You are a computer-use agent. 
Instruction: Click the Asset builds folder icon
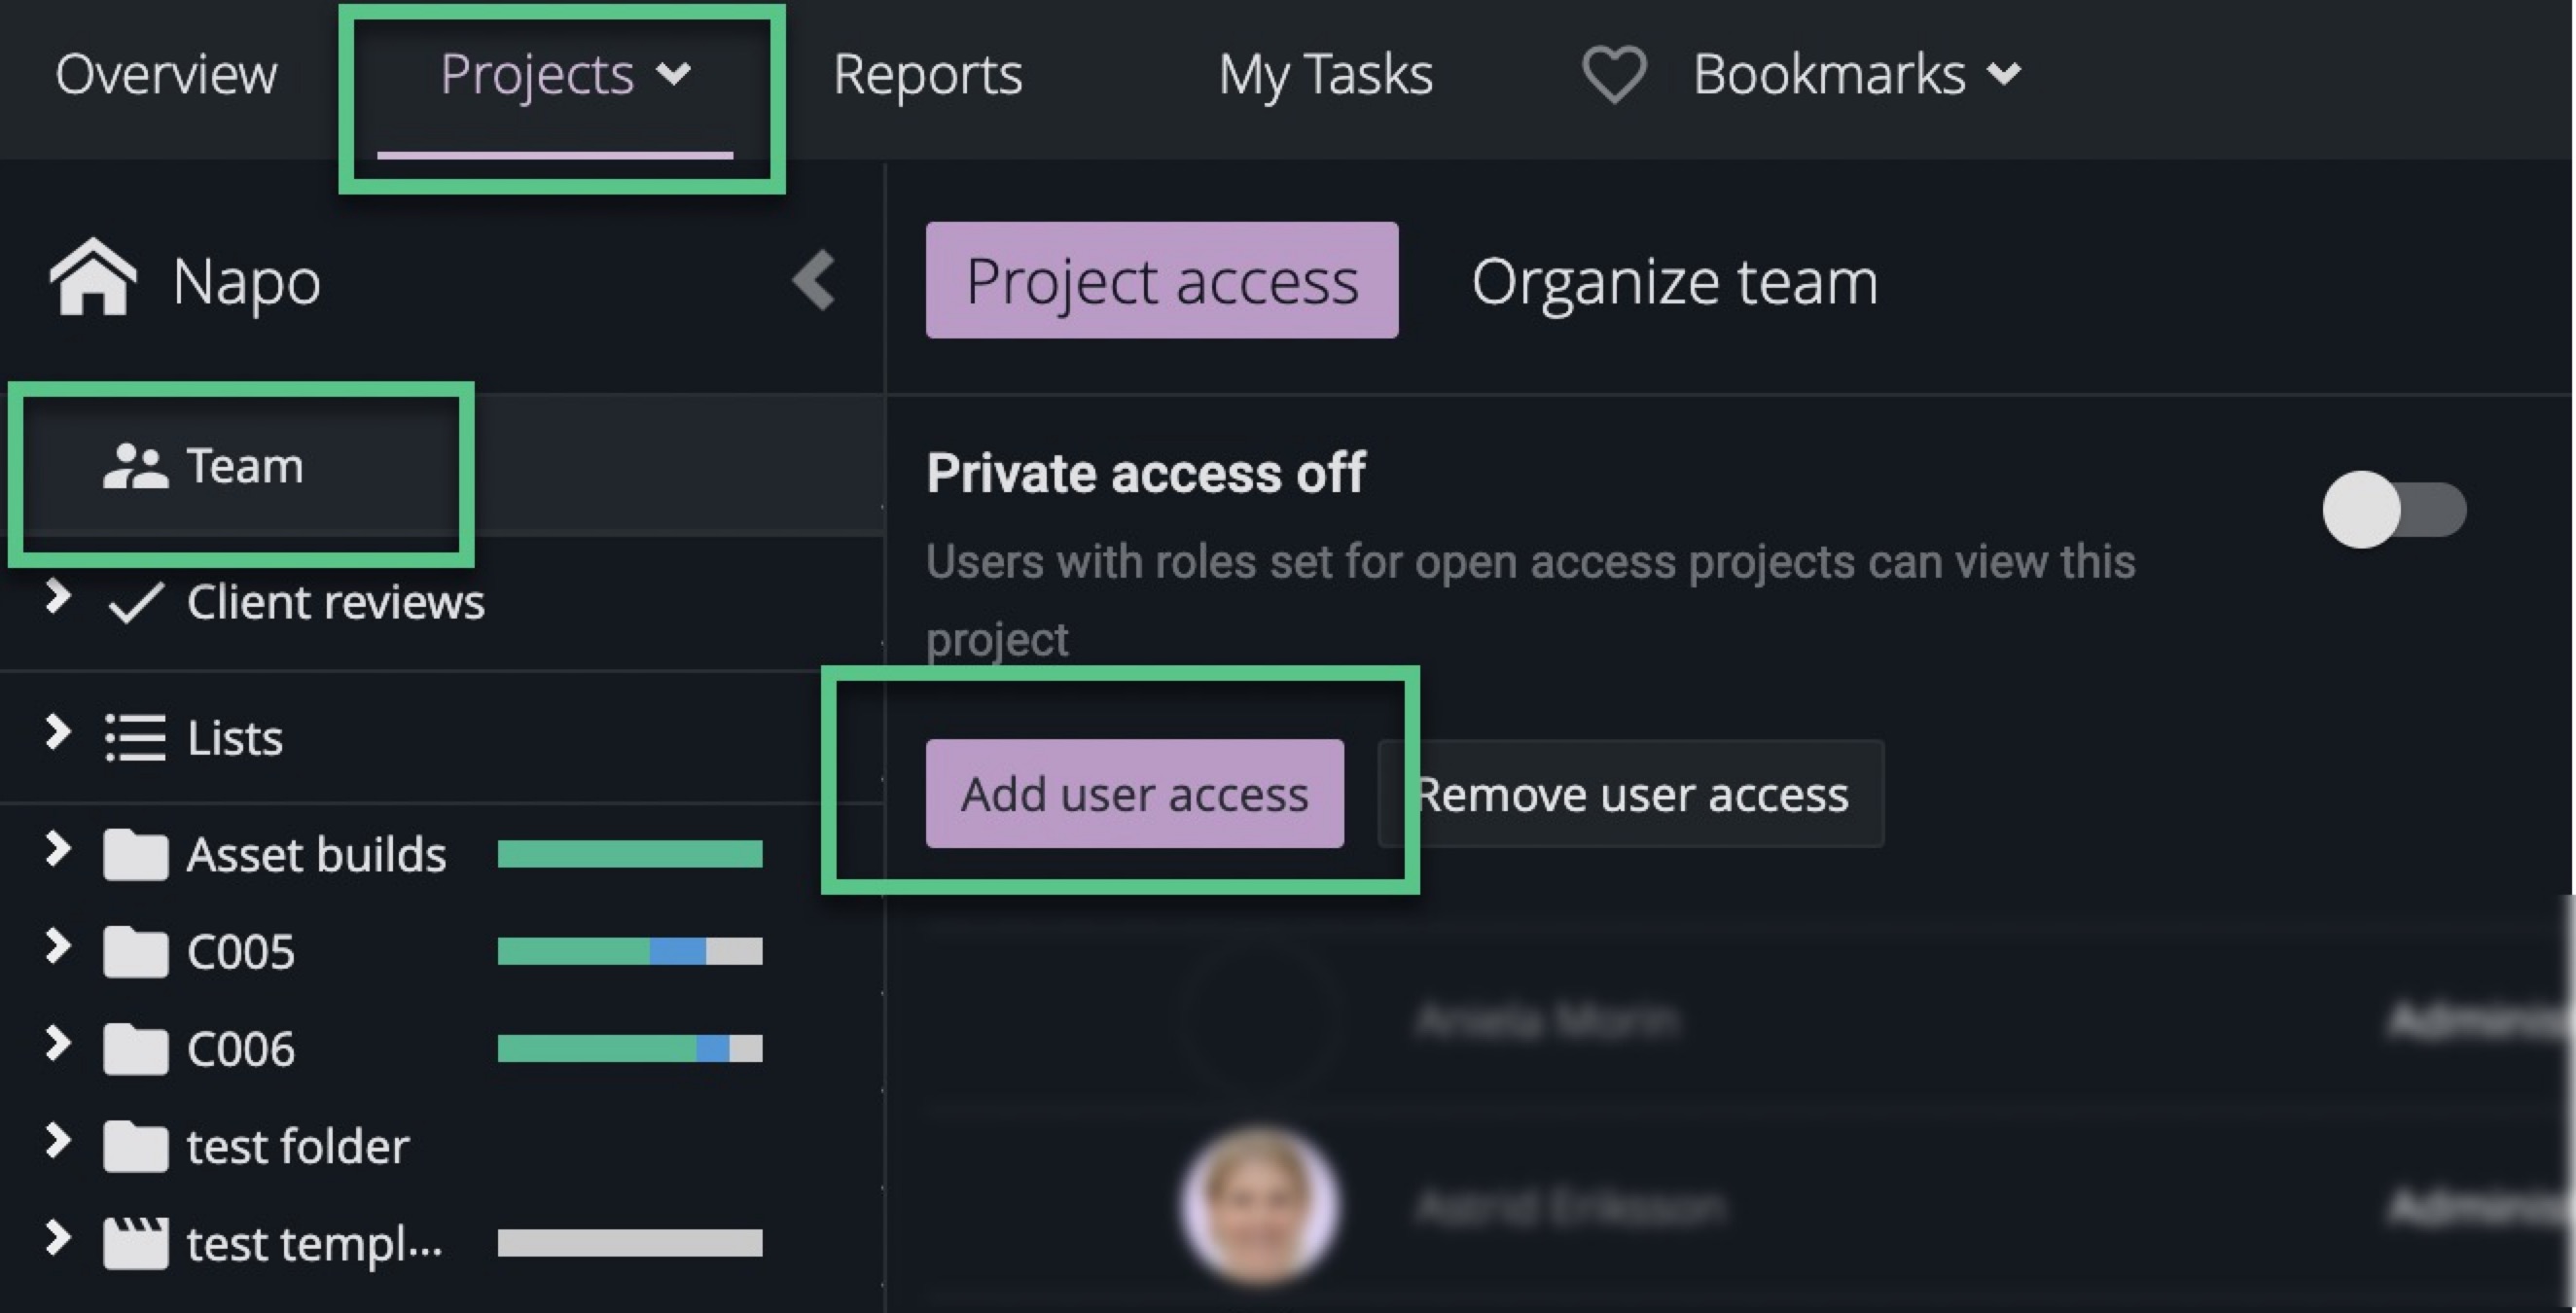click(x=138, y=854)
